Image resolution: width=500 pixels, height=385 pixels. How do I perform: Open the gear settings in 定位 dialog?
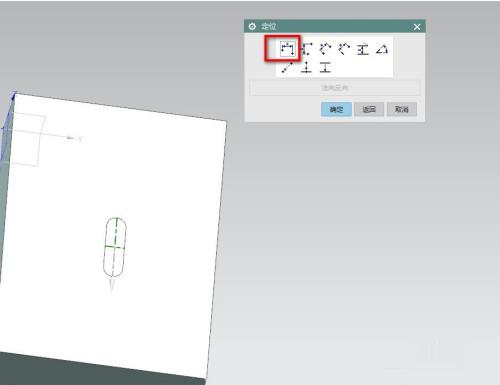(252, 26)
